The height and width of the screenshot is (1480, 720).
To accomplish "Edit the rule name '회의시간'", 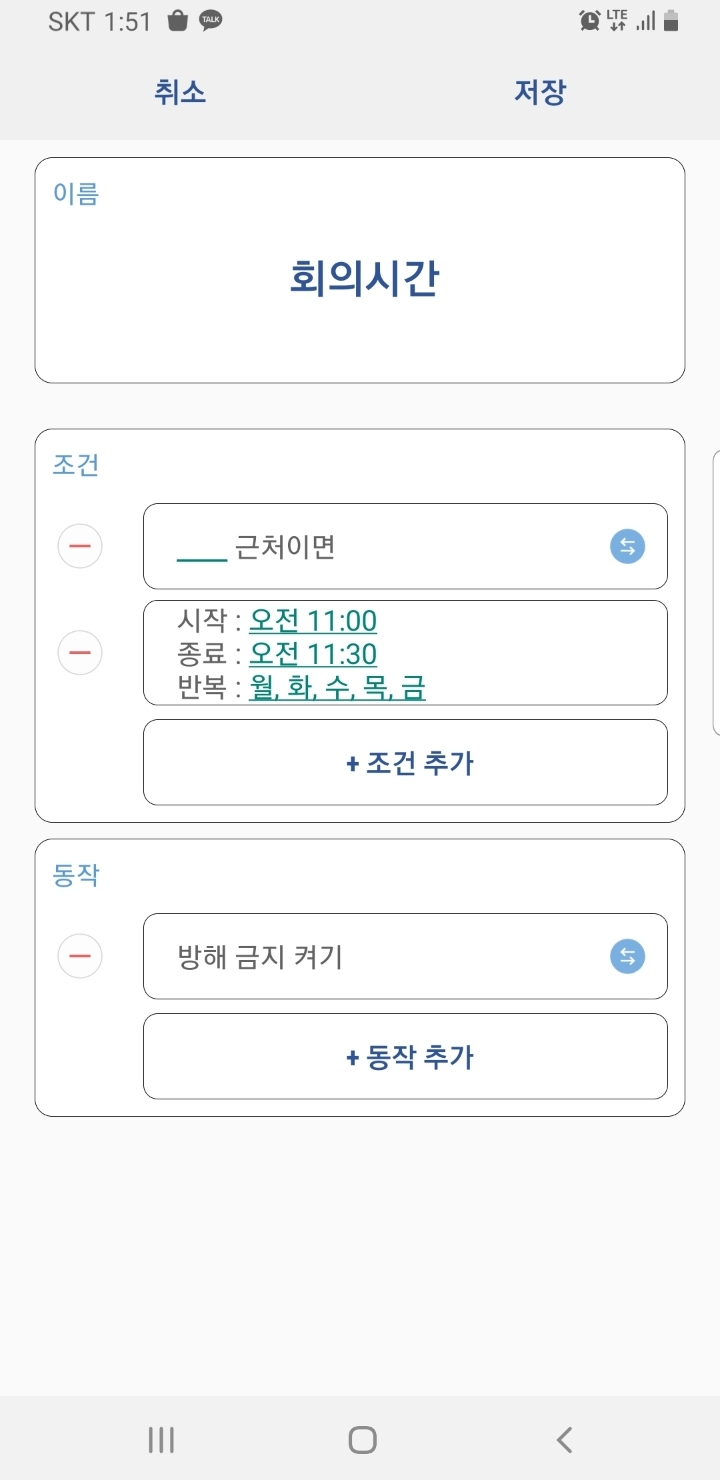I will click(x=364, y=278).
